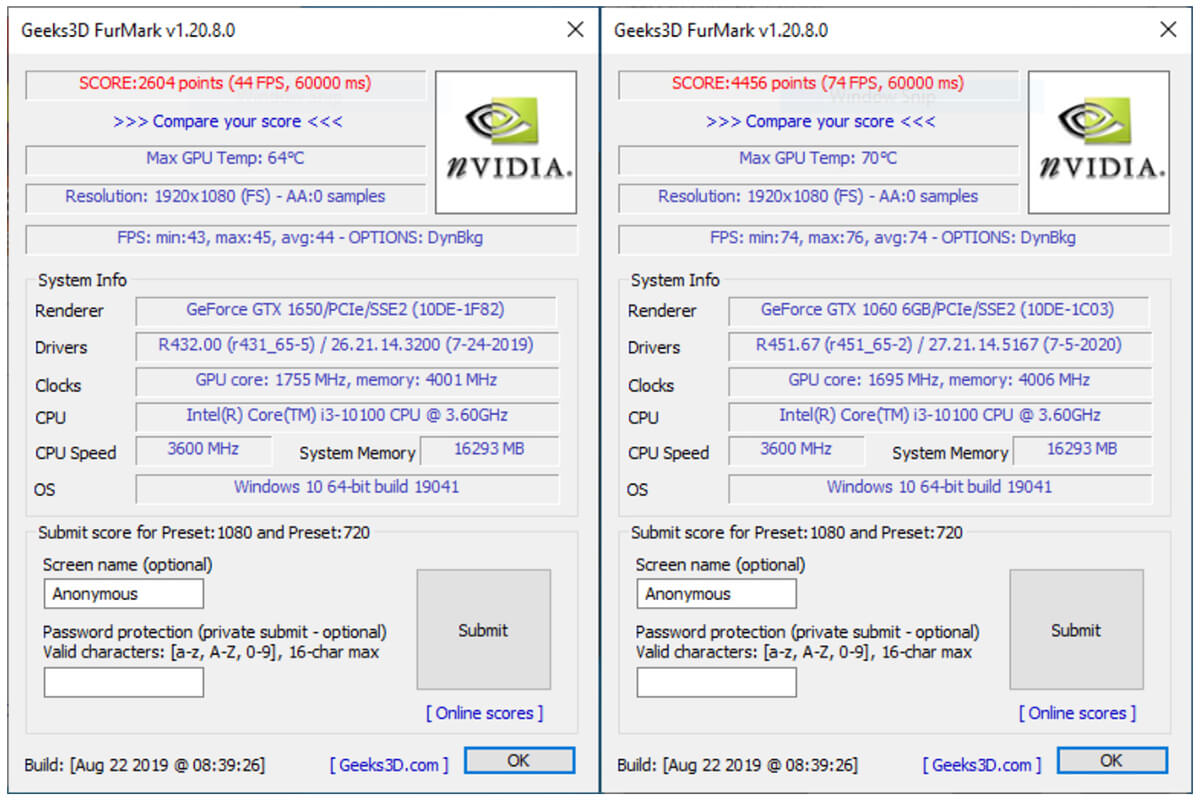The image size is (1200, 802).
Task: Open Compare your score link in GTX 1650 window
Action: [x=228, y=121]
